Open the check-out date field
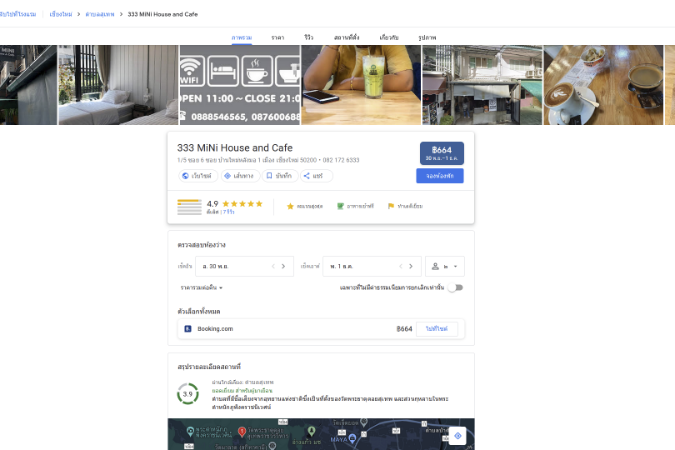675x450 pixels. click(x=372, y=266)
